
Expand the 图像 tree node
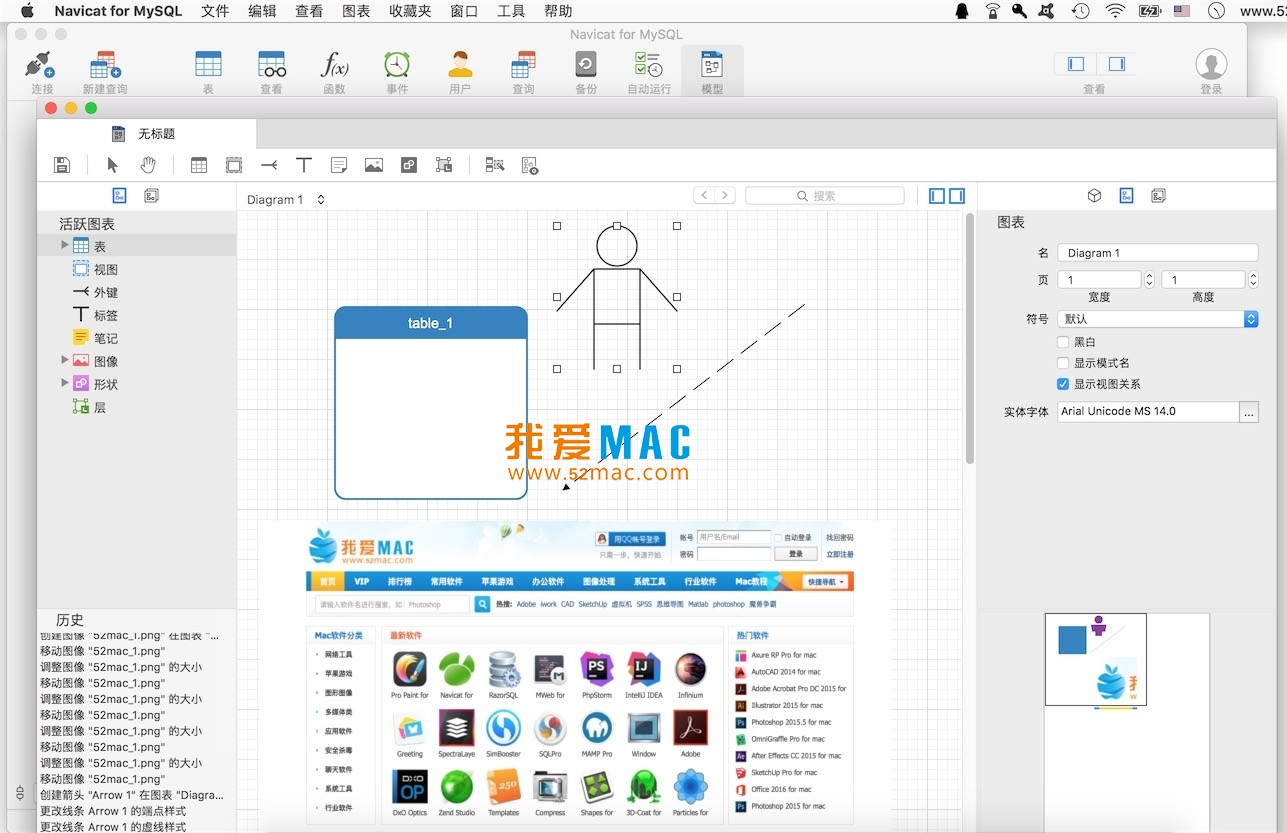(x=65, y=360)
